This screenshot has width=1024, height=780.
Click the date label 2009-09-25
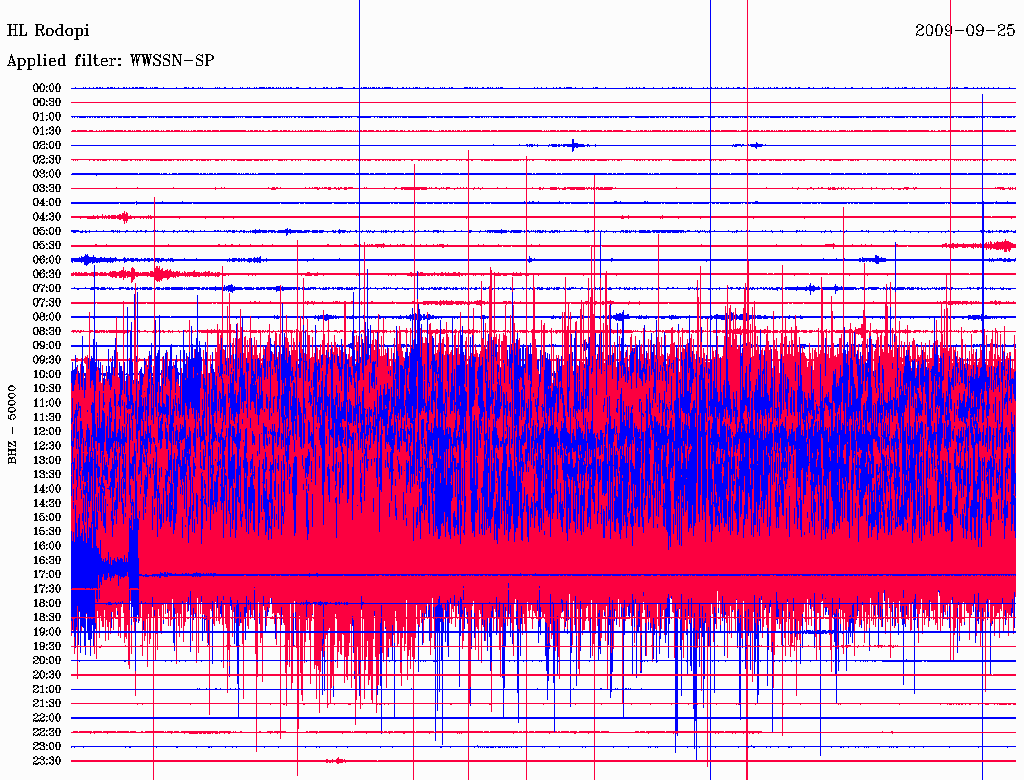point(965,31)
